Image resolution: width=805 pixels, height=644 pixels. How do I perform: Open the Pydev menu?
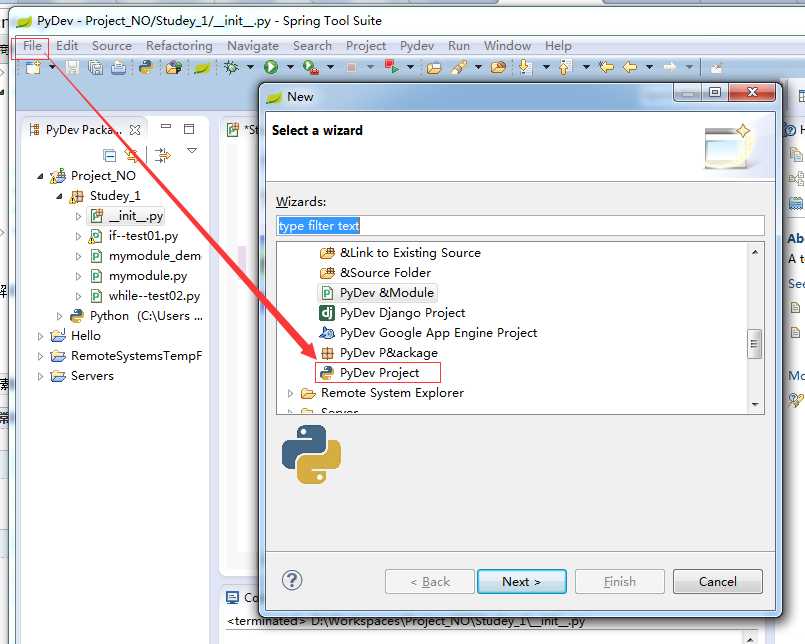click(x=417, y=46)
